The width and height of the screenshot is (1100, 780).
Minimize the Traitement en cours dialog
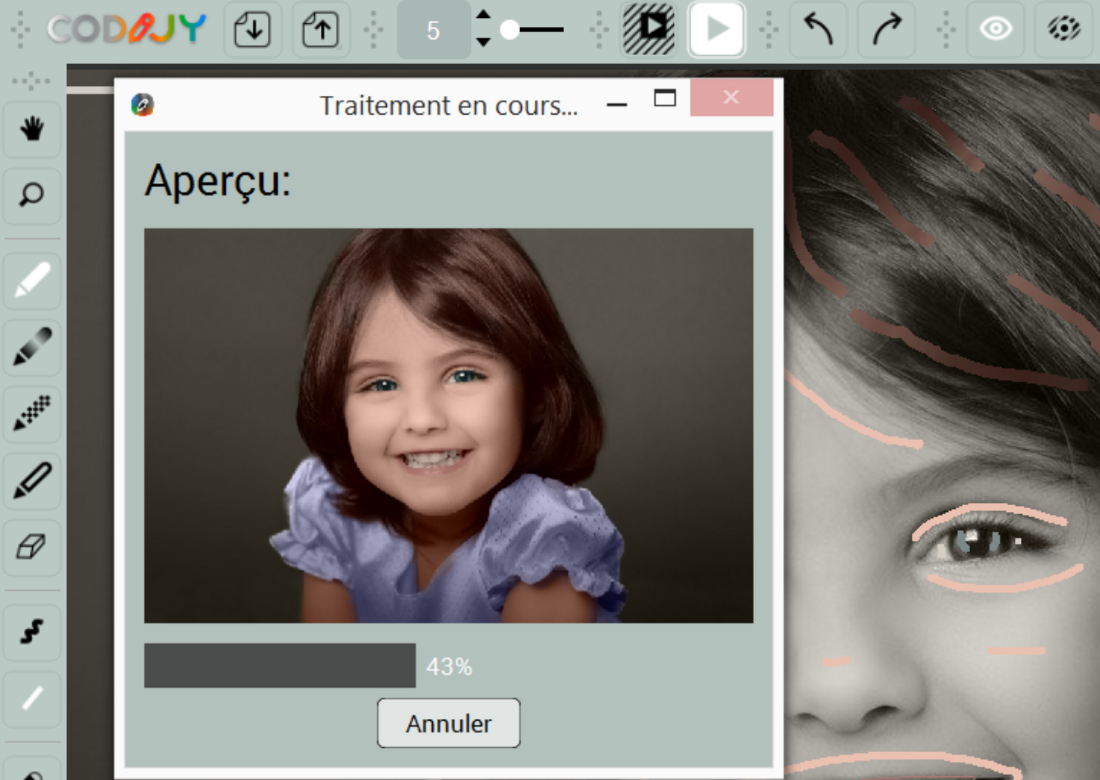[x=617, y=105]
